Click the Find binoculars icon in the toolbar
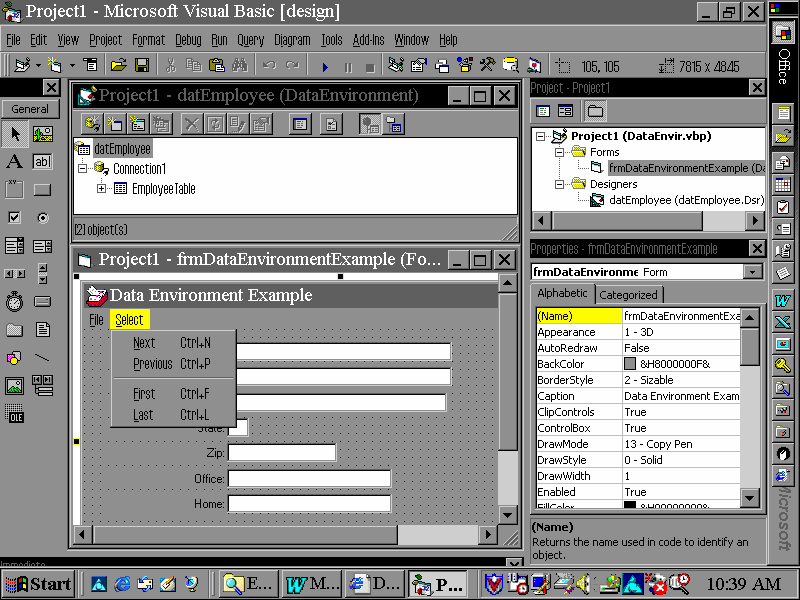 [239, 66]
